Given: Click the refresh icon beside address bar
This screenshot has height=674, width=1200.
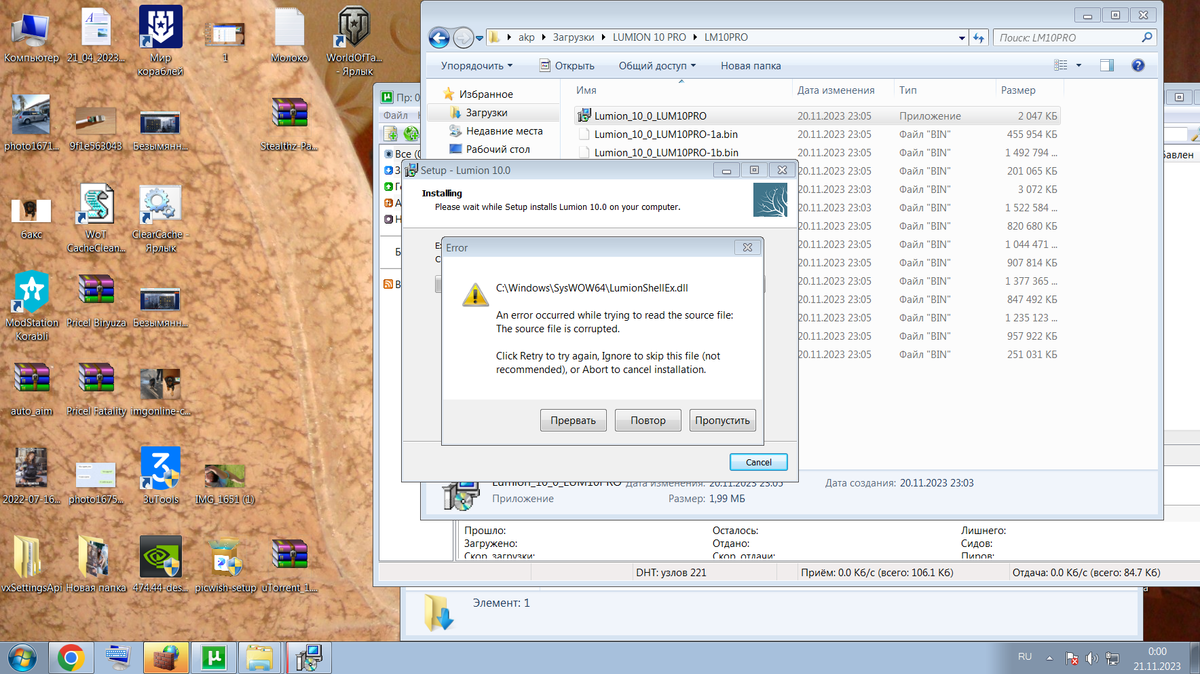Looking at the screenshot, I should (x=979, y=38).
